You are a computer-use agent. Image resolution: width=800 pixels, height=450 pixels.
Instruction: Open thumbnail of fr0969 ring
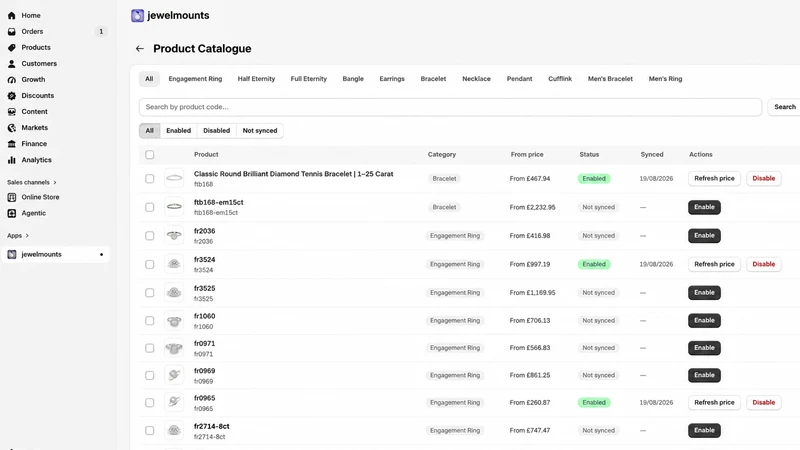174,375
